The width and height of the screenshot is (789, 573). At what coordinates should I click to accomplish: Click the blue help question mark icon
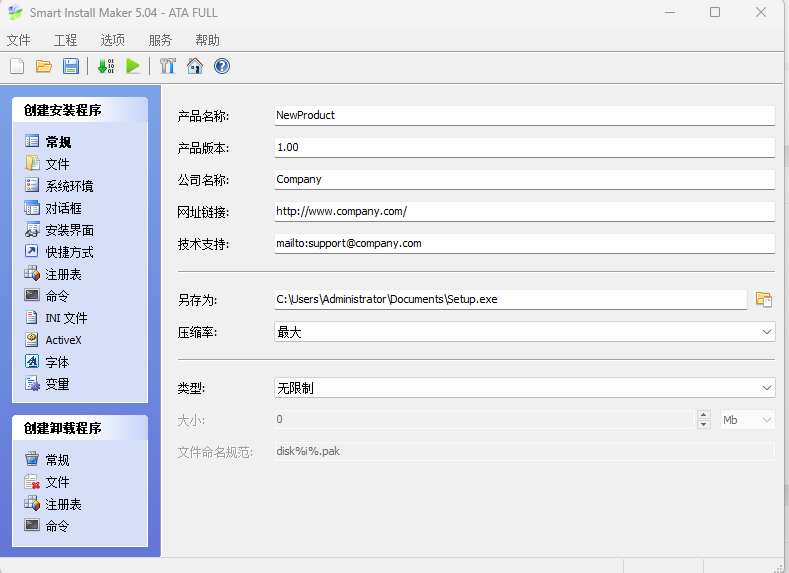click(222, 67)
